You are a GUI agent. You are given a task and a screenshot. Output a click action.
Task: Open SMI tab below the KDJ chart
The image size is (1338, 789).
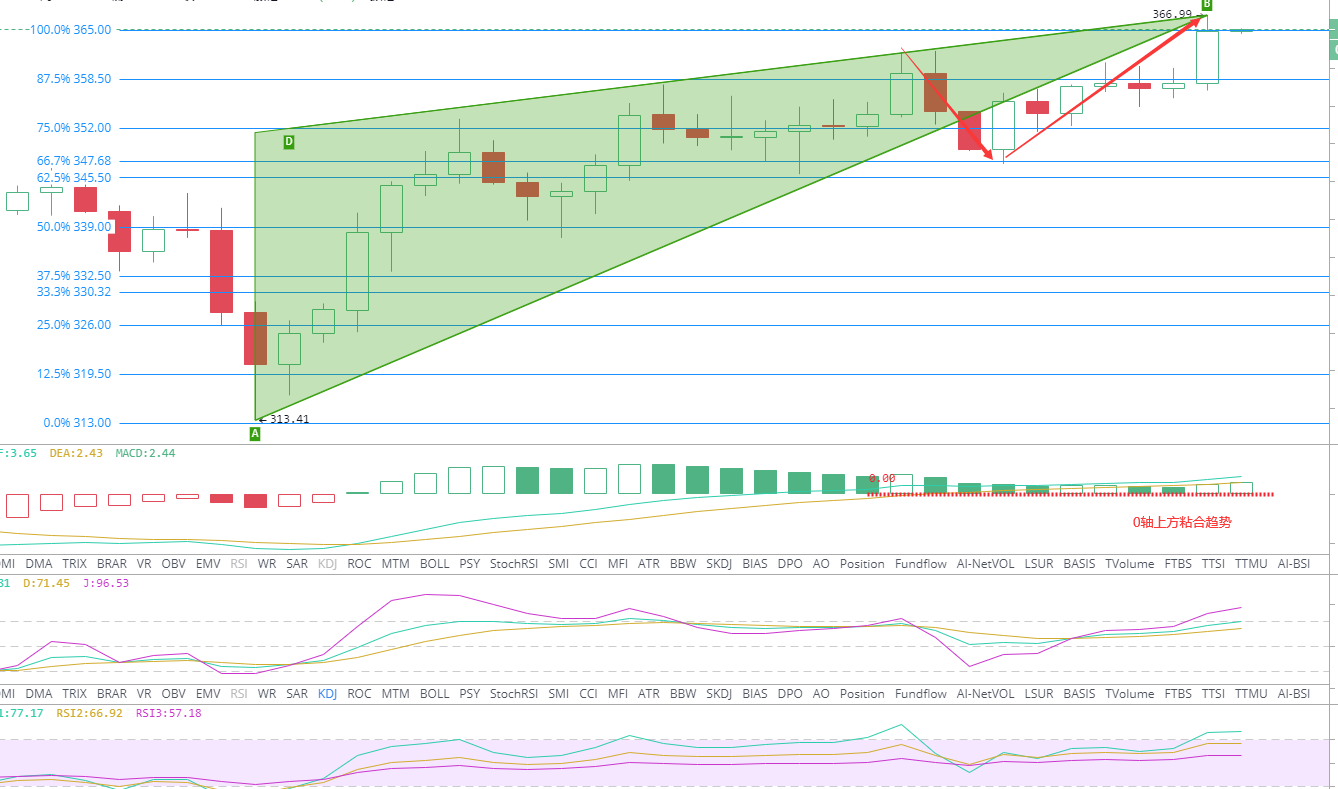pyautogui.click(x=558, y=694)
